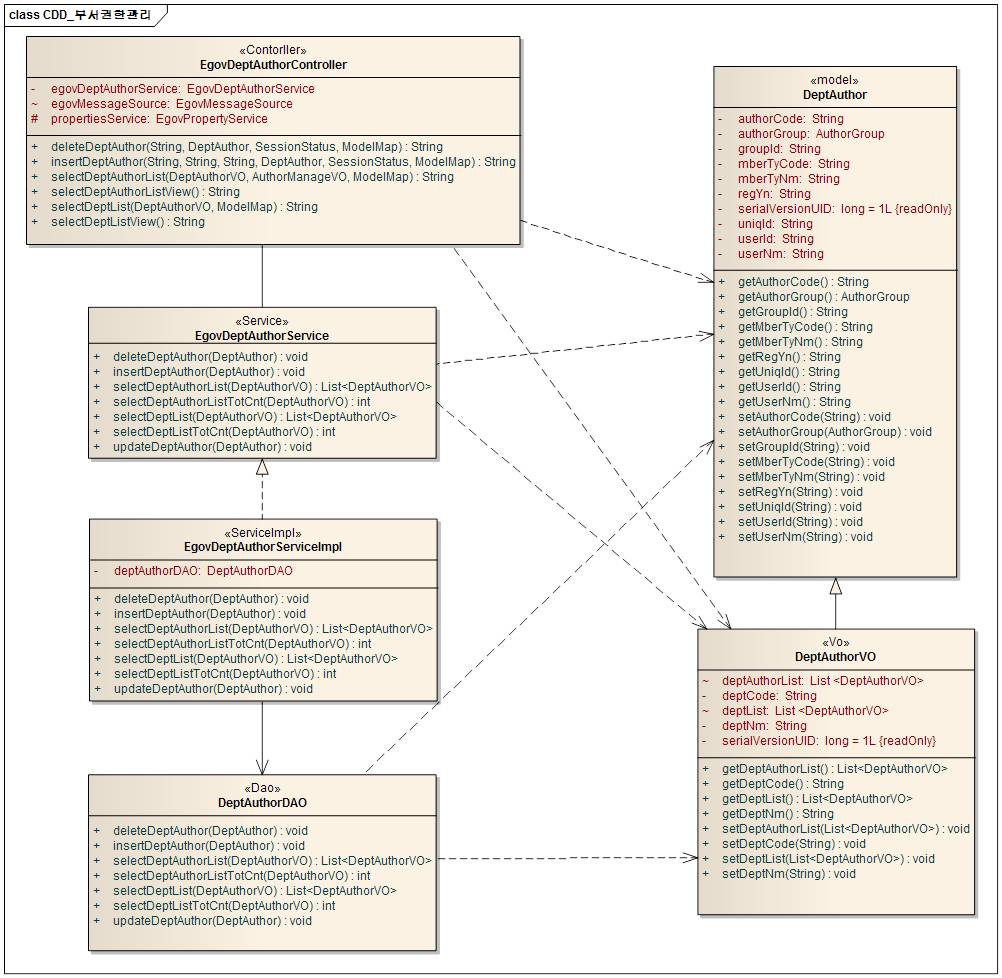The width and height of the screenshot is (1002, 978).
Task: Select the deptAuthorDAO attribute in EgovDeptAuthorServiceImpl
Action: 203,571
